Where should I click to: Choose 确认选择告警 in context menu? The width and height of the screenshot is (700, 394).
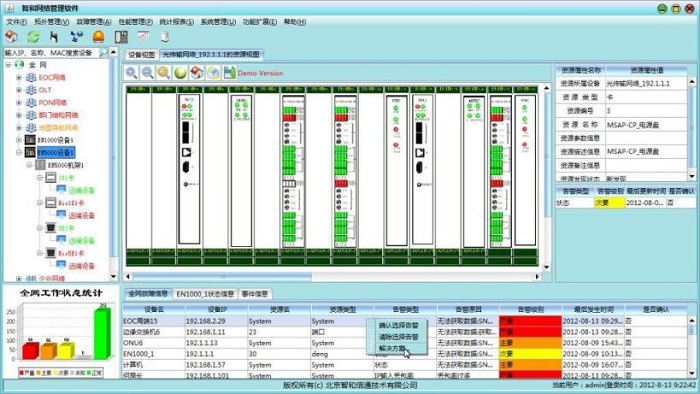(398, 325)
